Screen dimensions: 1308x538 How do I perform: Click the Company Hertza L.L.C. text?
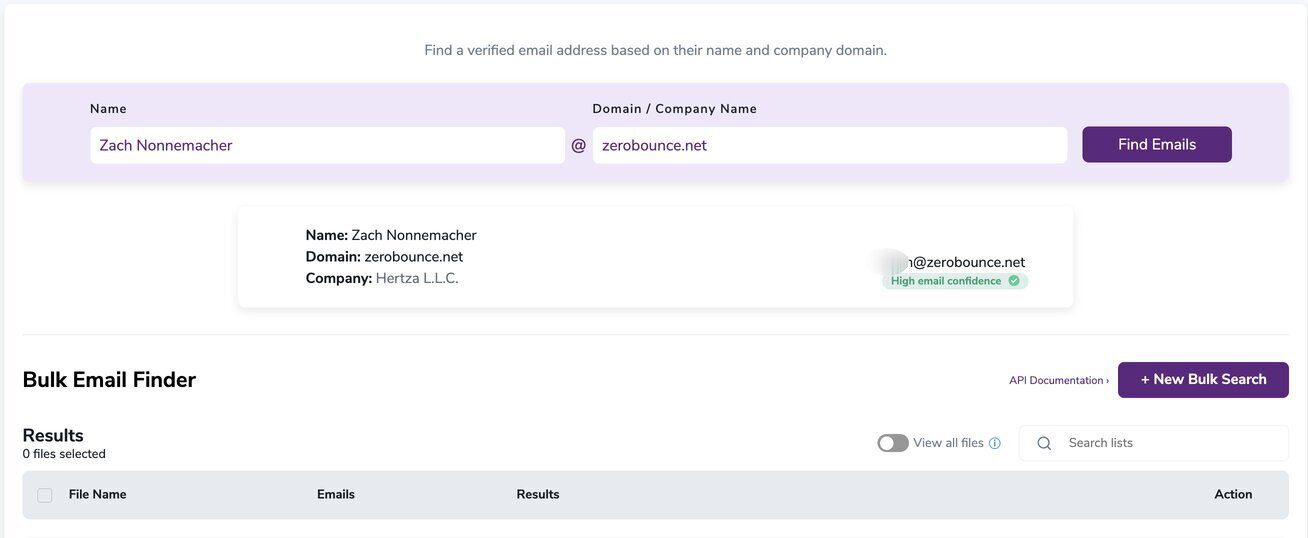pyautogui.click(x=382, y=278)
